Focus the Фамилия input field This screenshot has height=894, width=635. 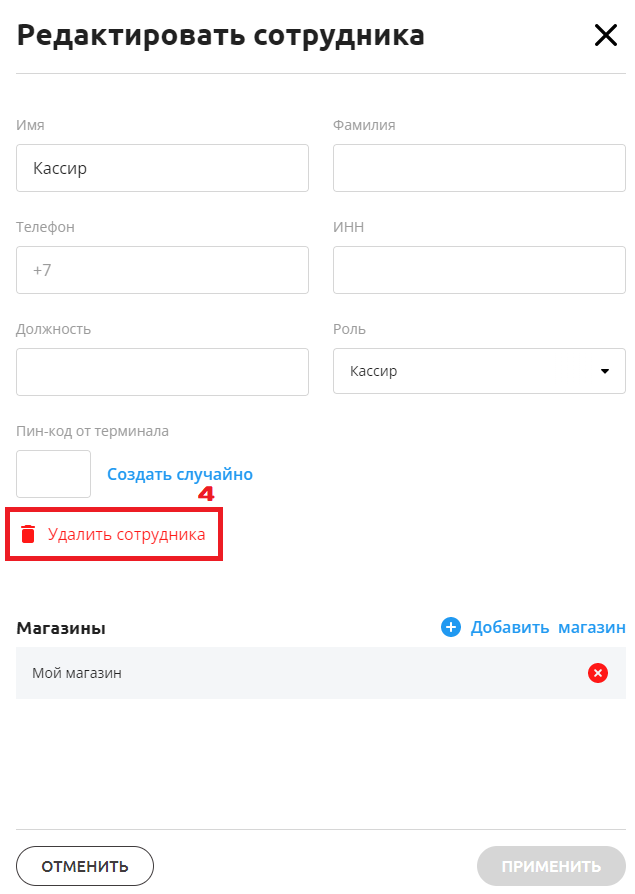tap(479, 168)
